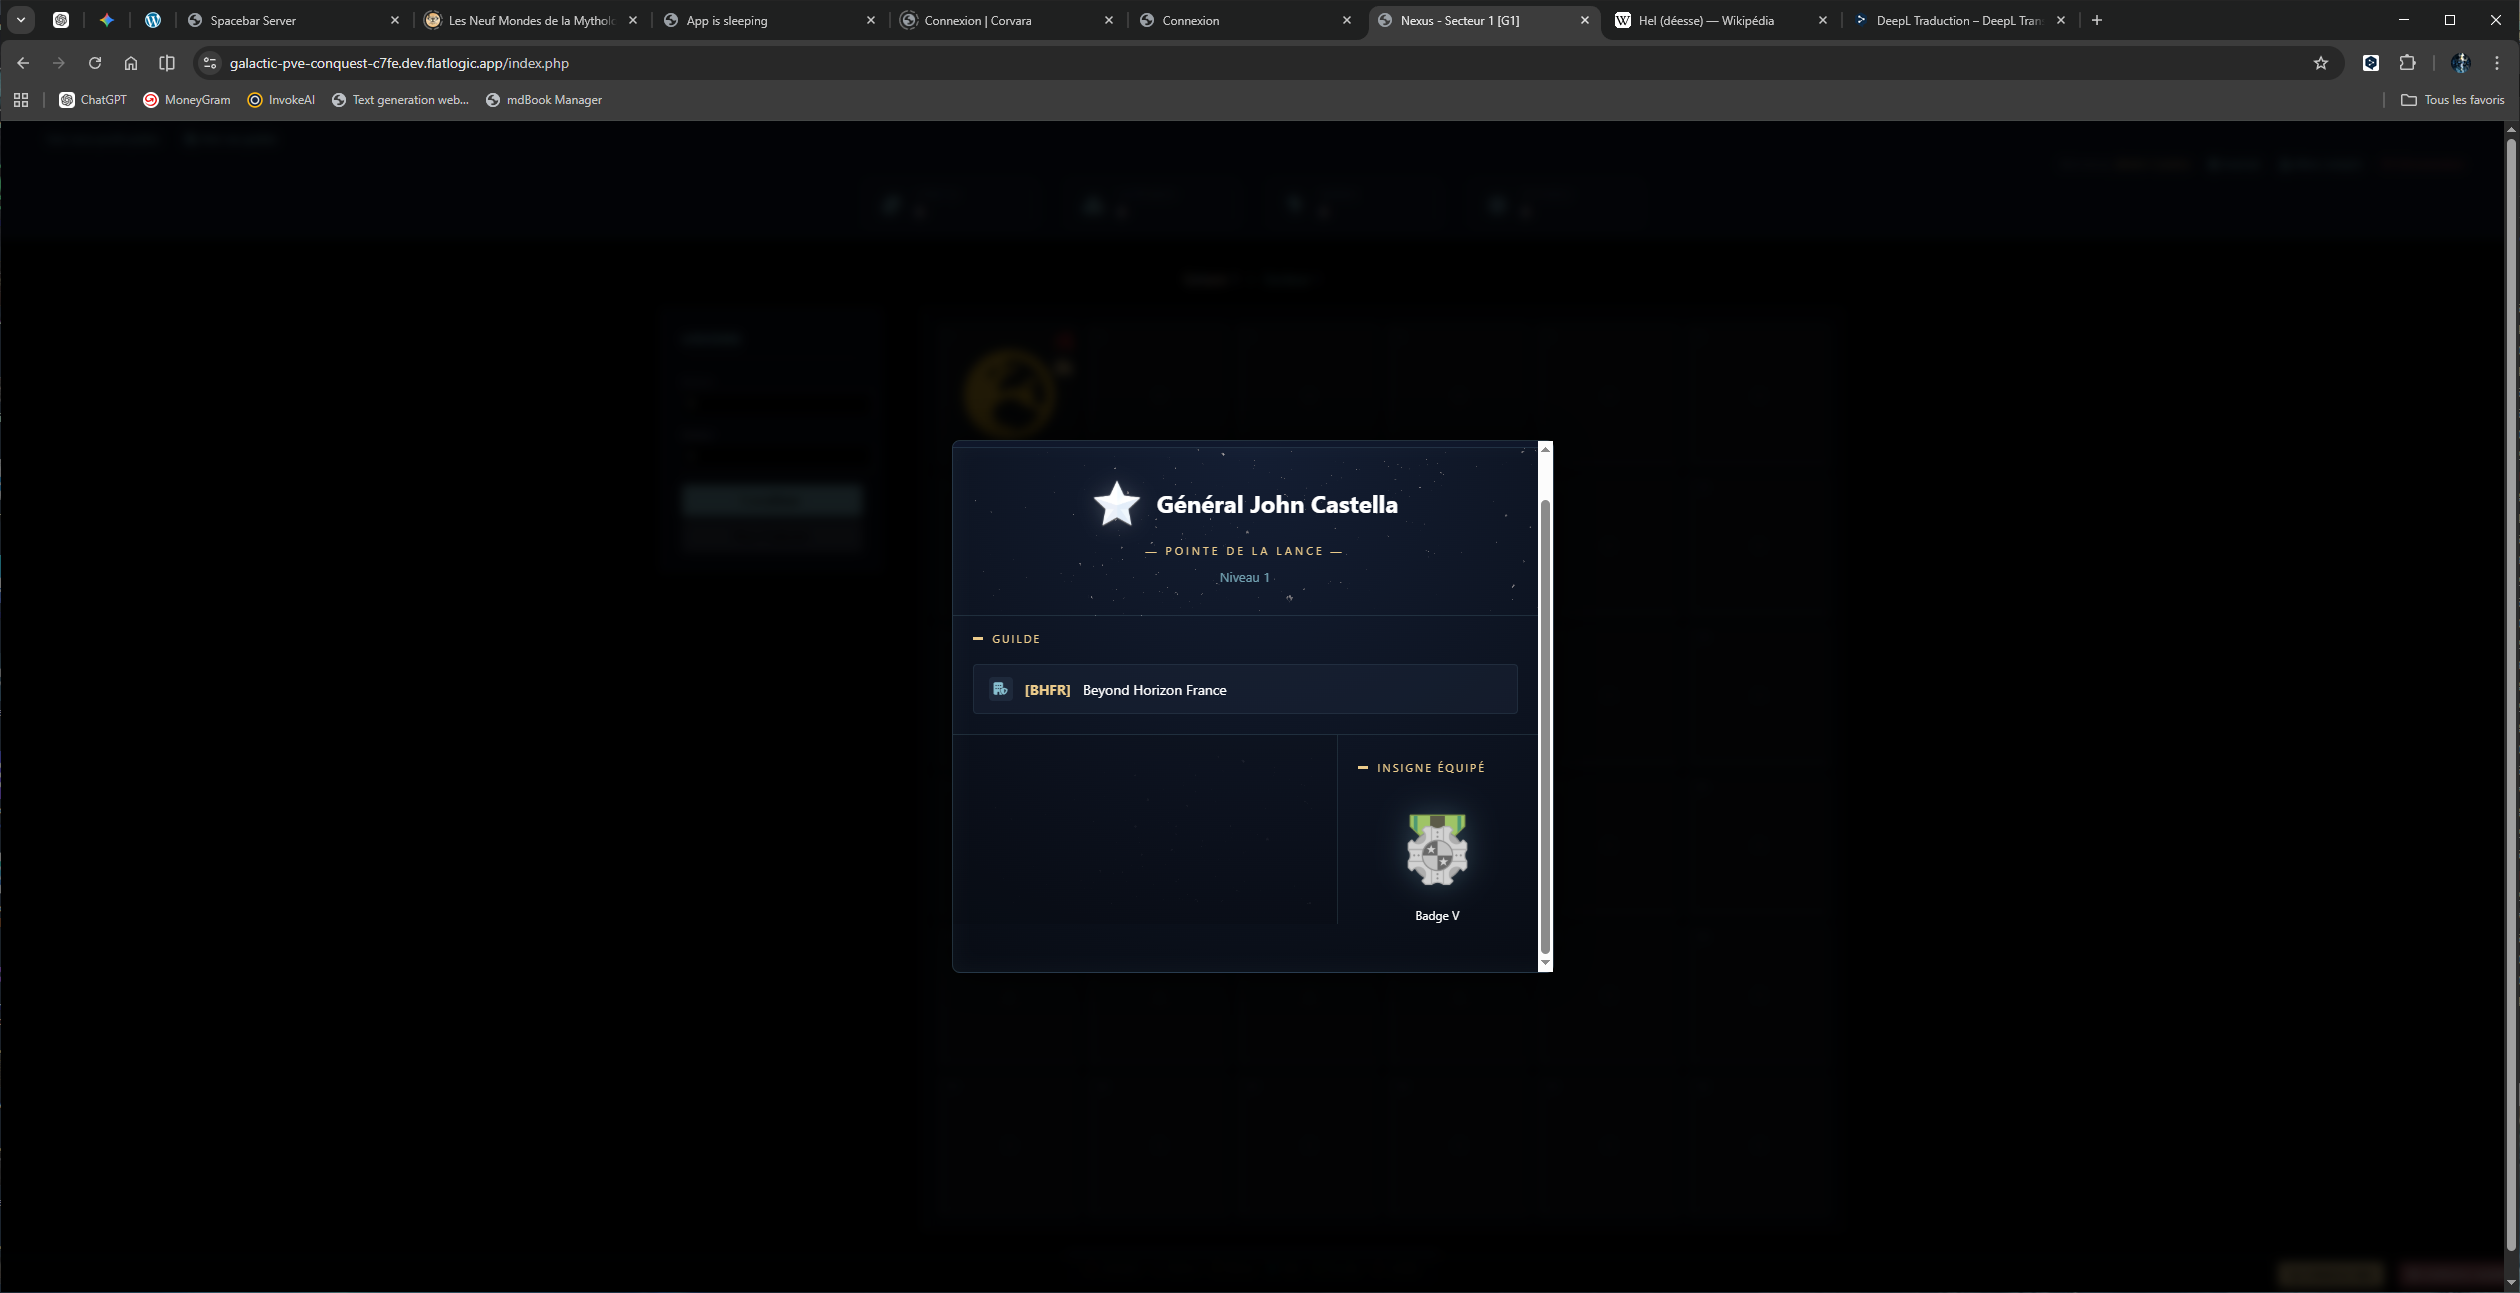Screen dimensions: 2520x1293
Task: Open the Chrome three-dot menu
Action: 2497,63
